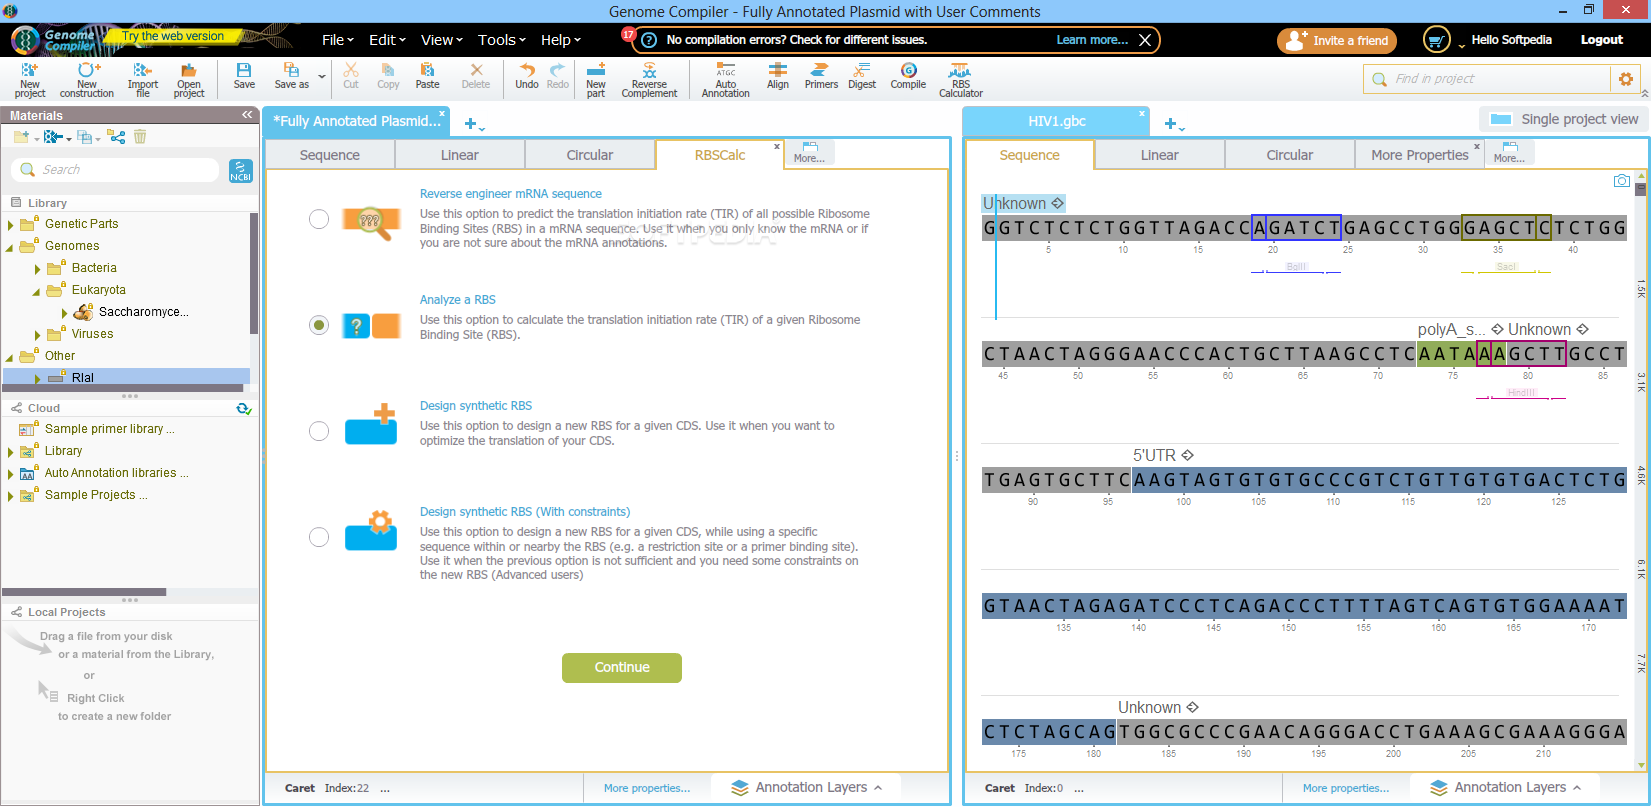Screen dimensions: 1651x807
Task: Select Analyze a RBS radio button
Action: 319,325
